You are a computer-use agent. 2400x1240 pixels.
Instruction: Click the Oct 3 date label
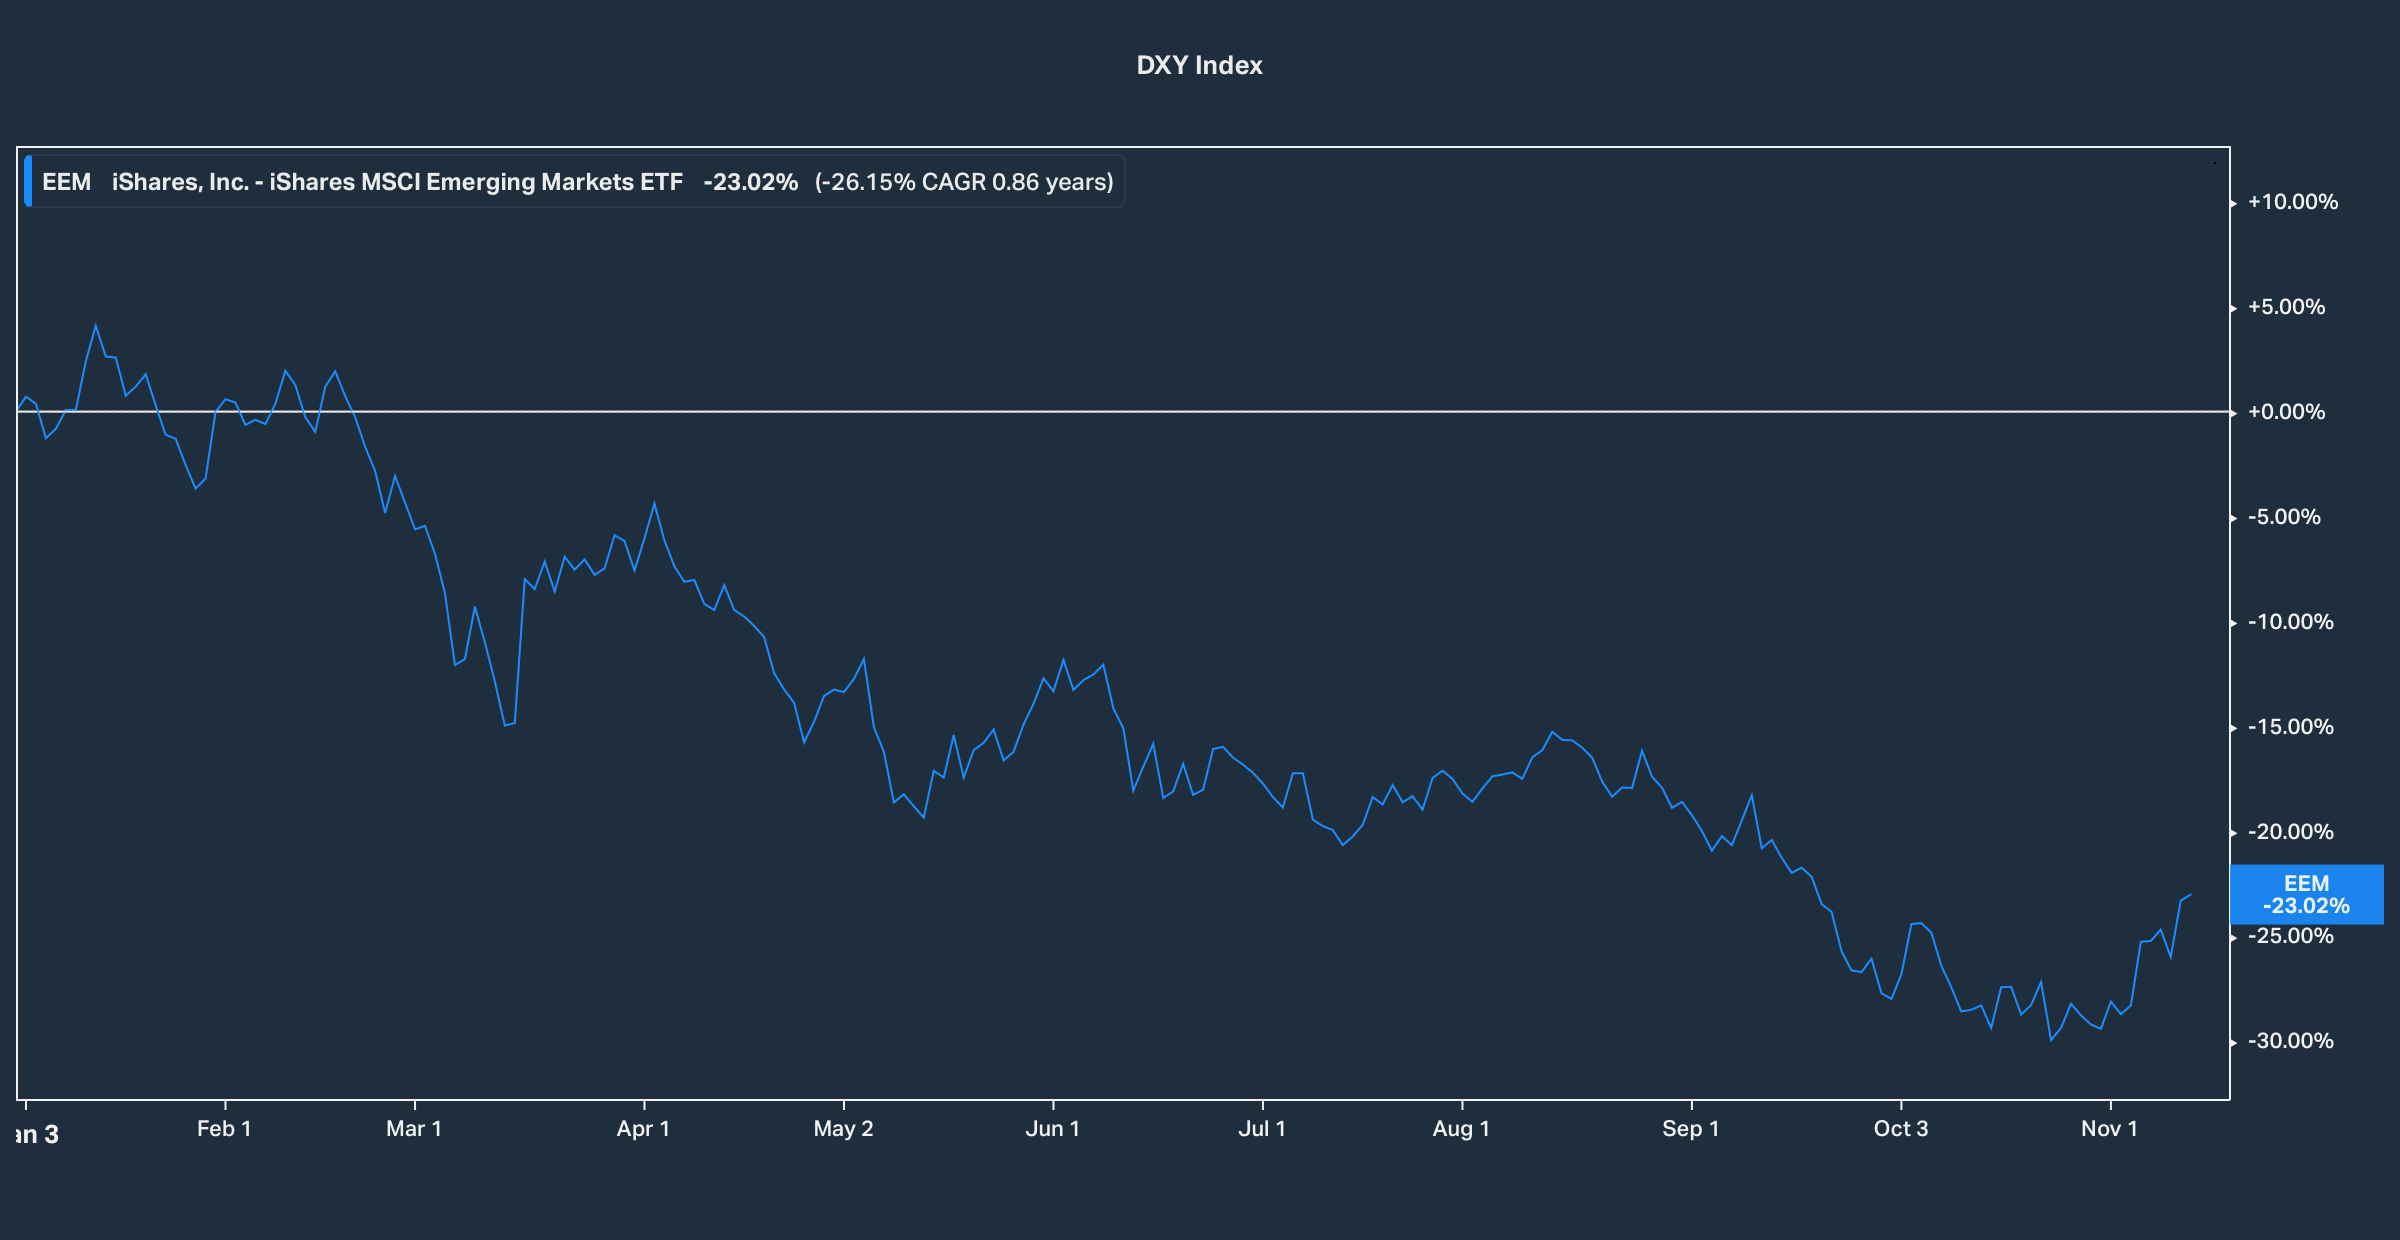click(x=1900, y=1129)
